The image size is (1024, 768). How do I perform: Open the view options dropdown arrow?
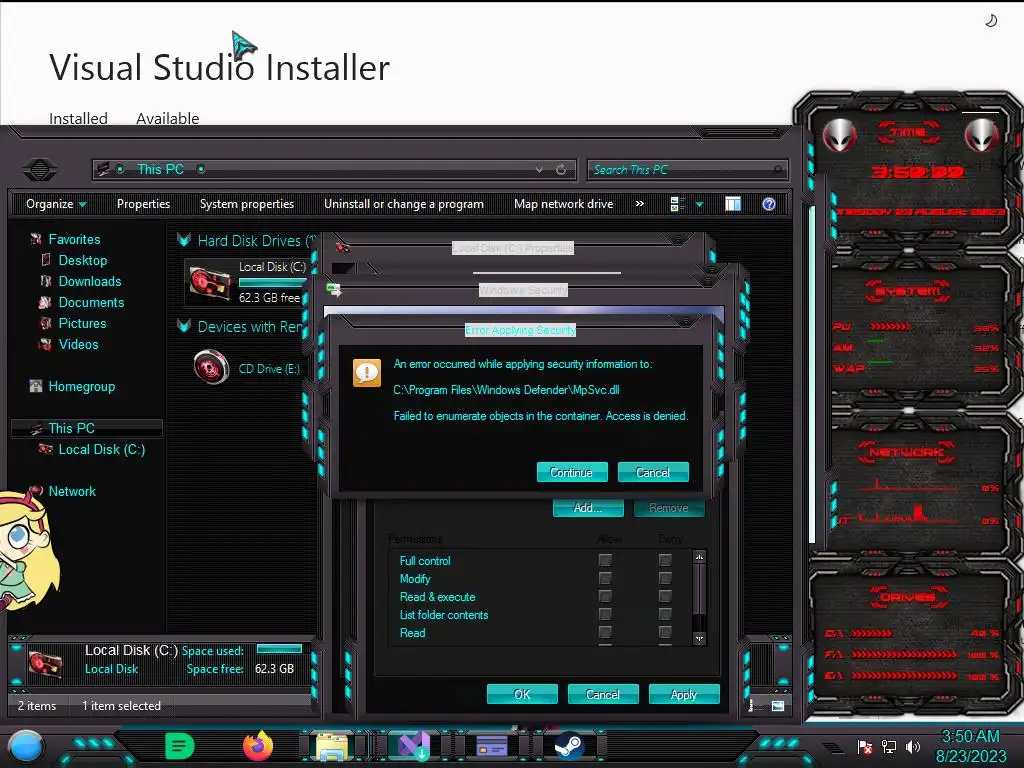coord(699,204)
